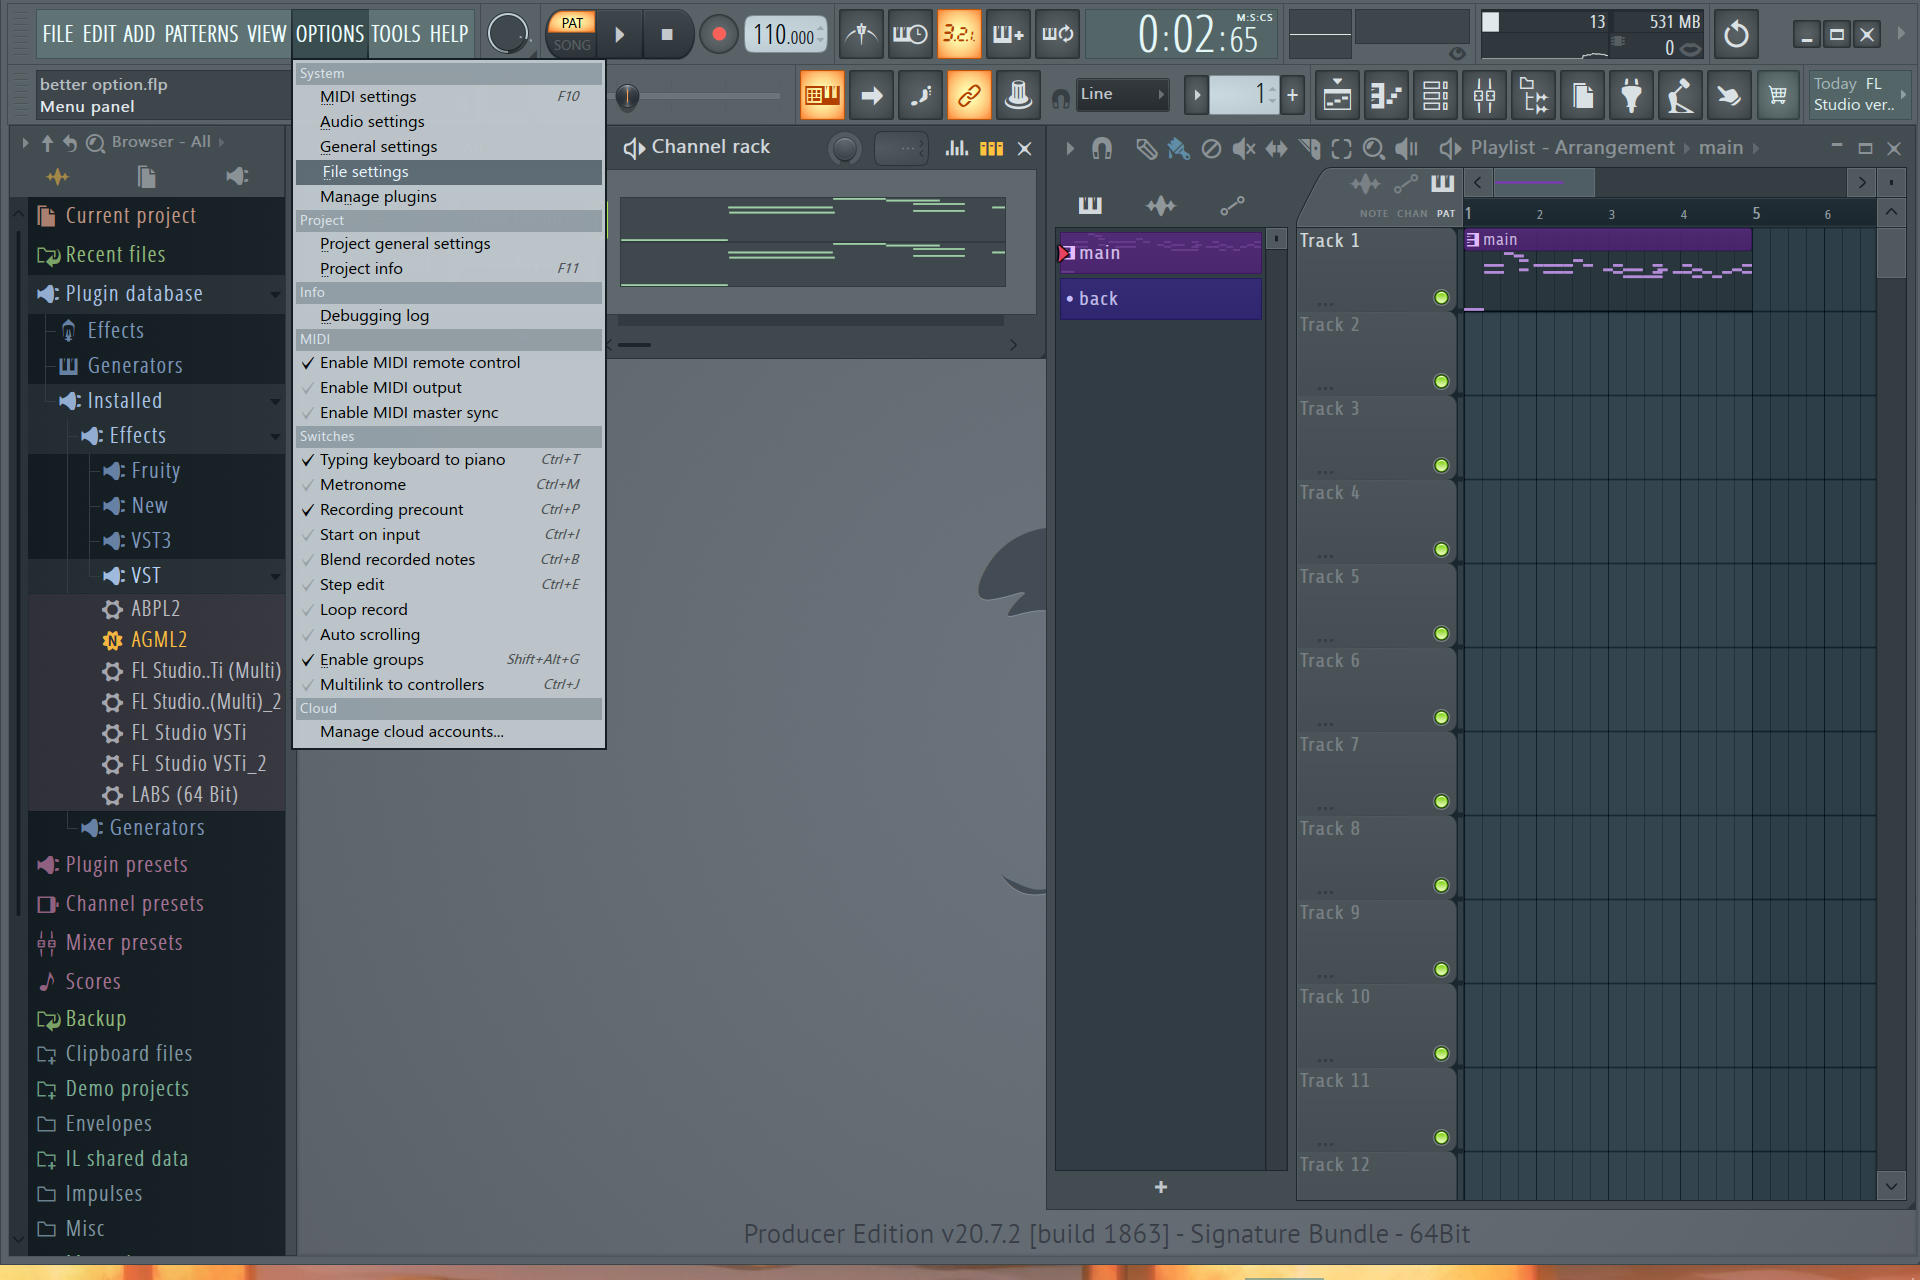Toggle the countdown before recording icon

point(958,35)
